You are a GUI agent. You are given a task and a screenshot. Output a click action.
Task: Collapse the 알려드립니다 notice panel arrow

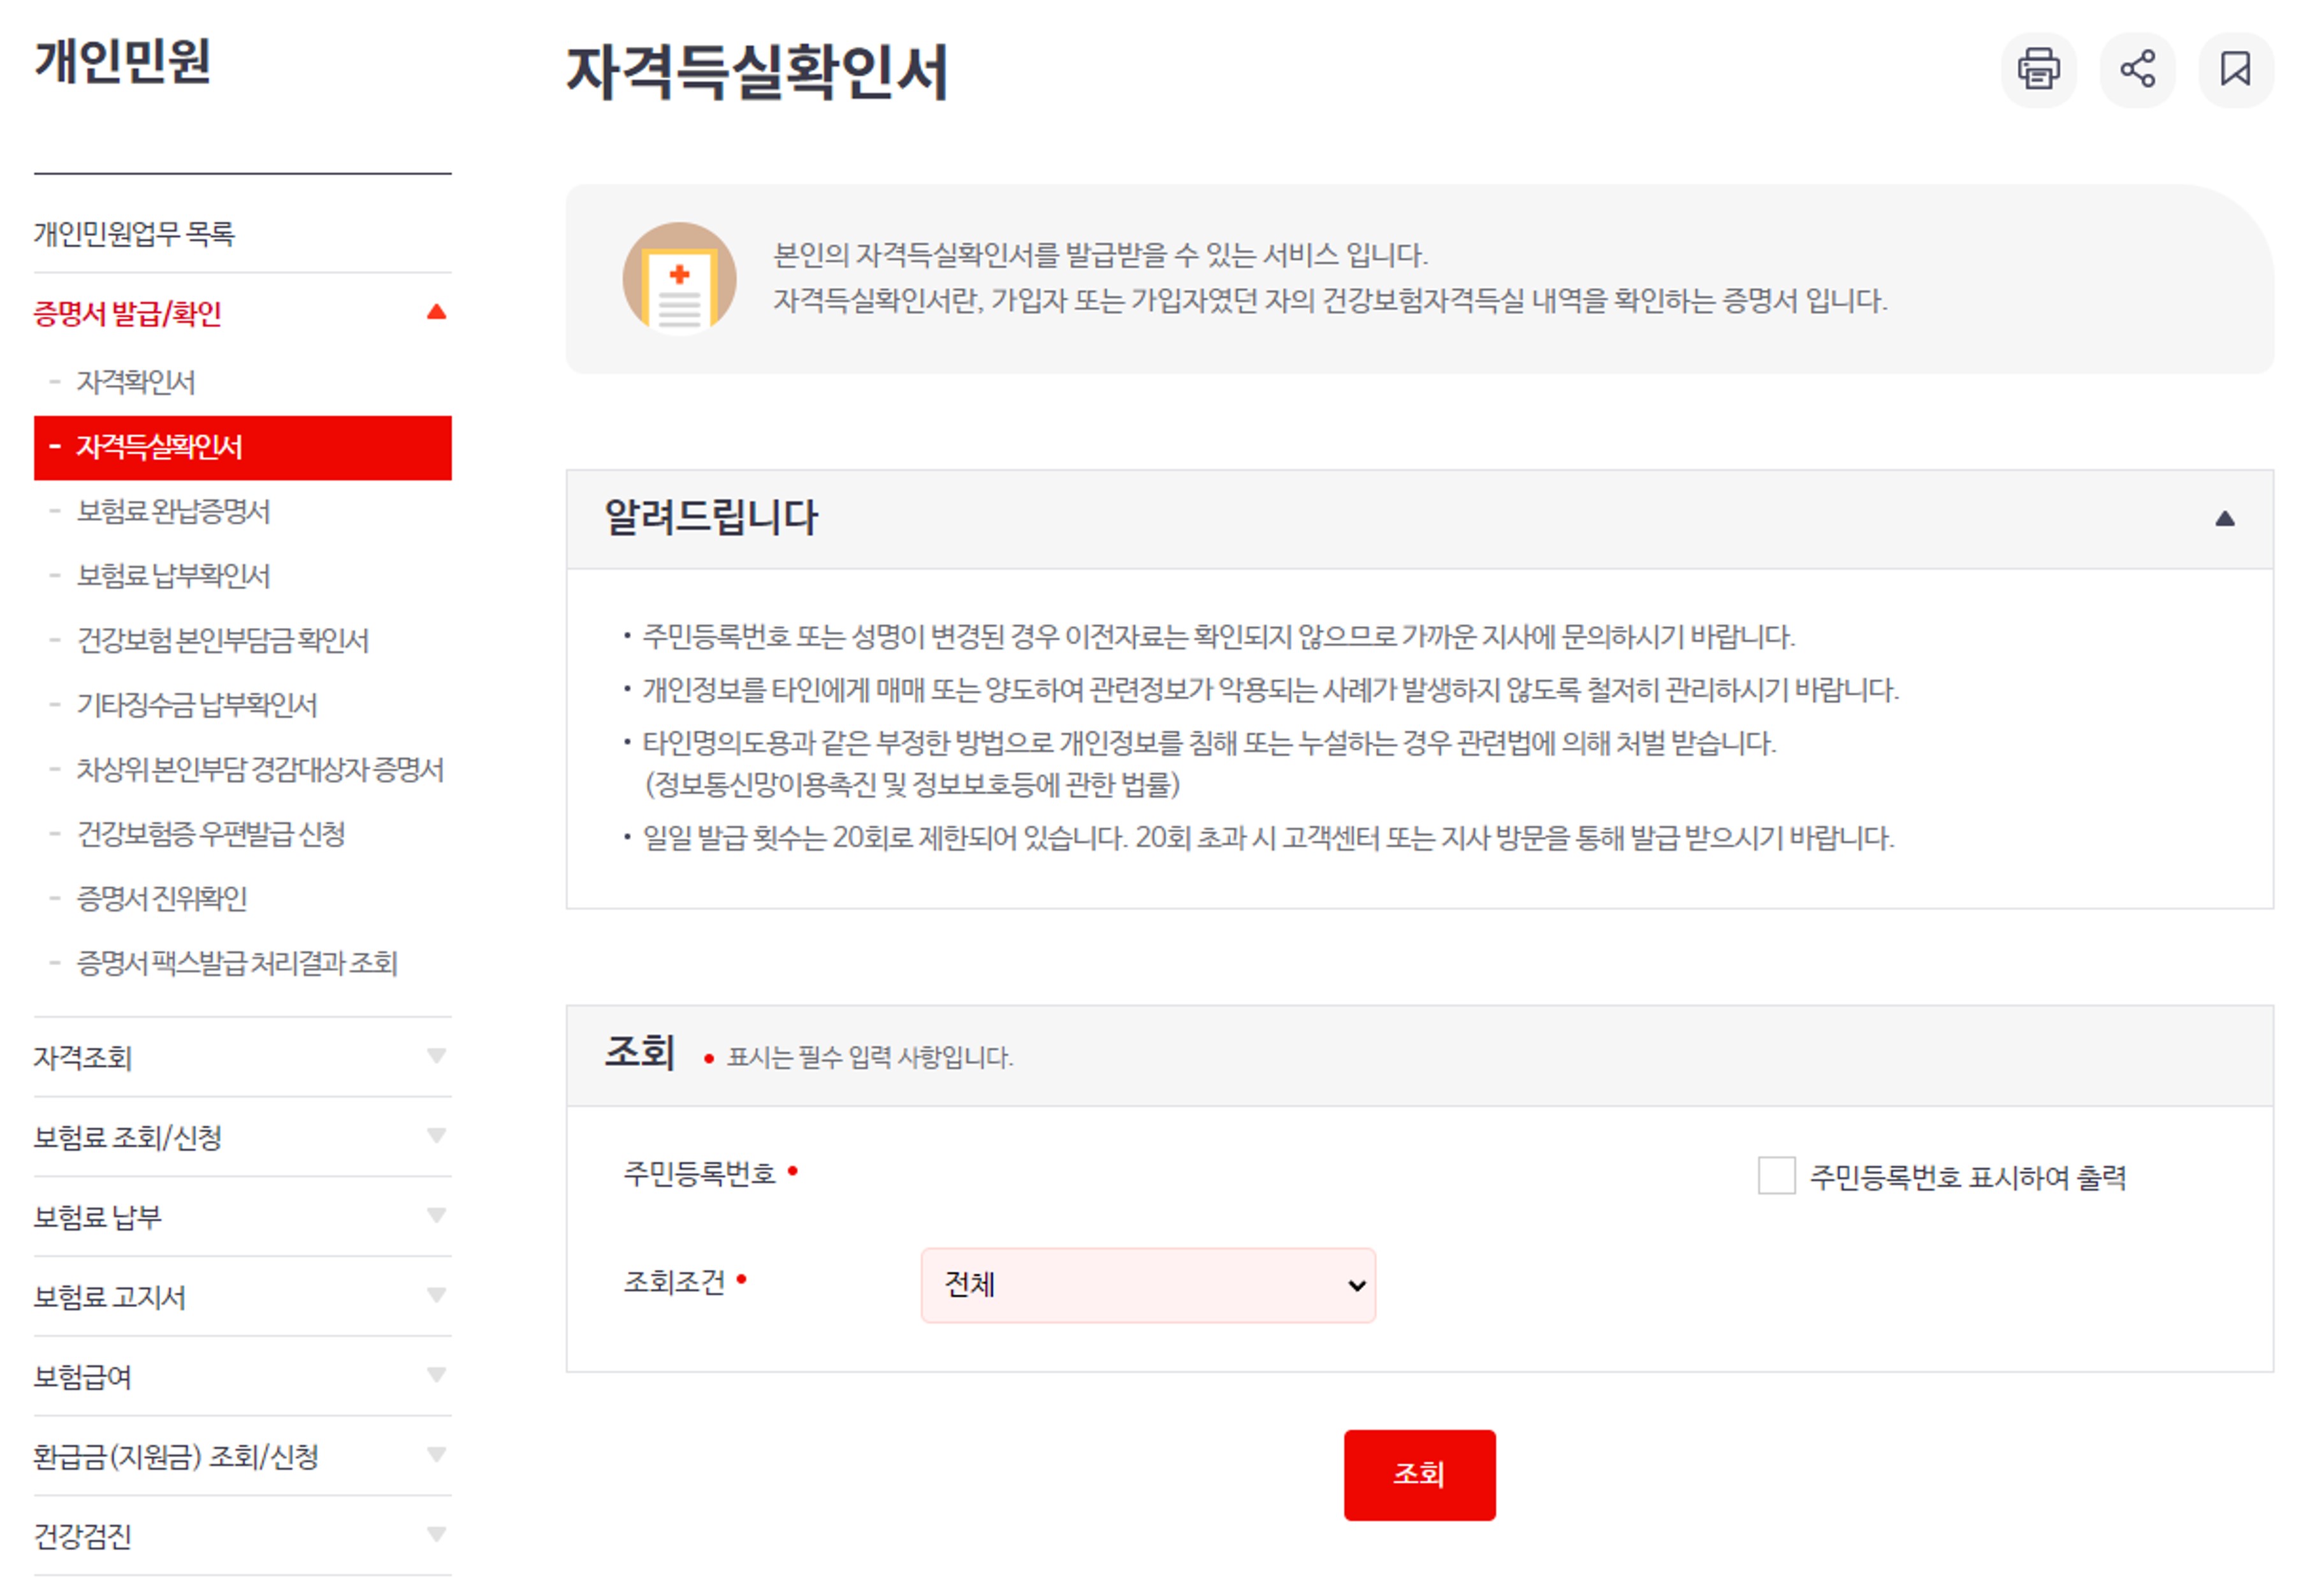click(x=2224, y=519)
